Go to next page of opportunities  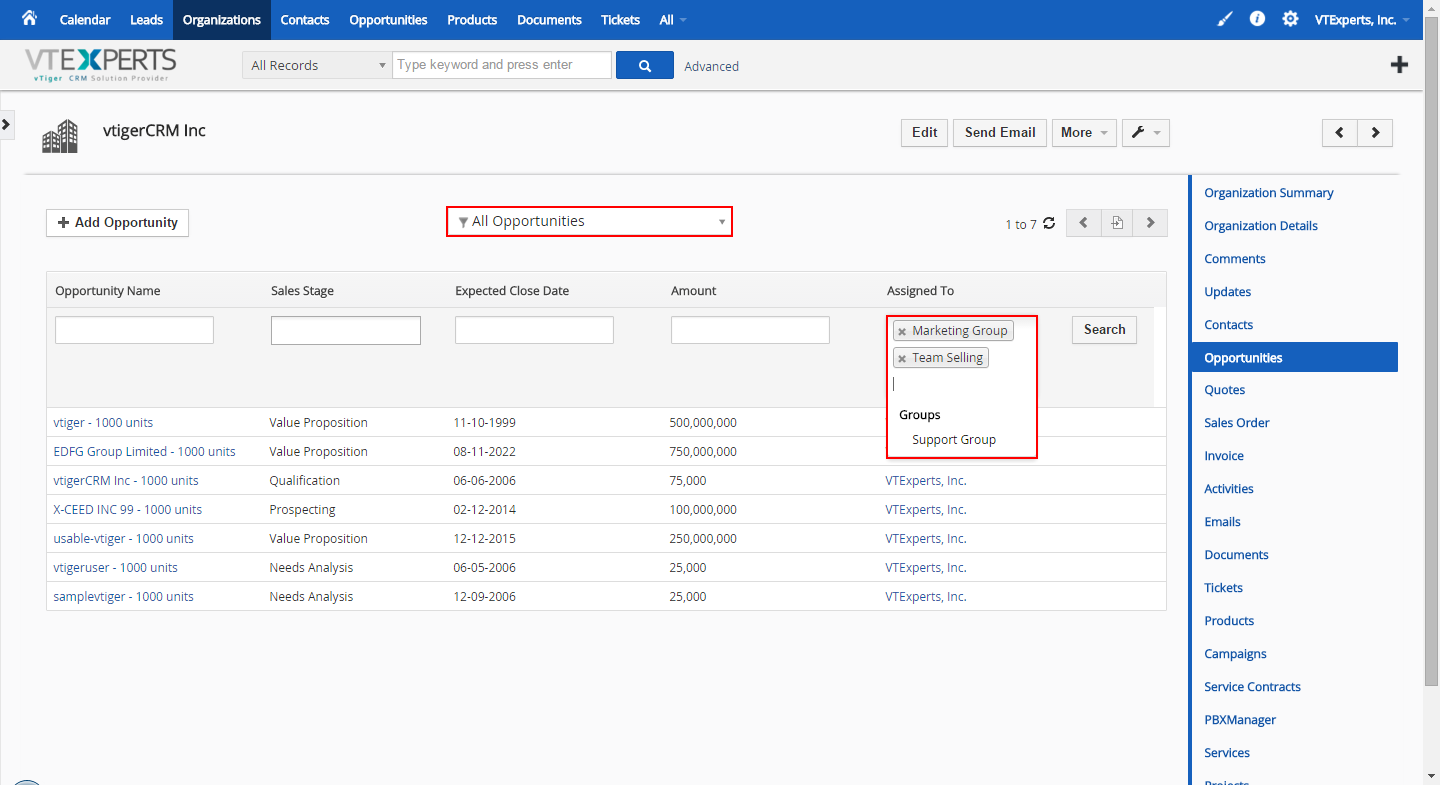click(1151, 223)
